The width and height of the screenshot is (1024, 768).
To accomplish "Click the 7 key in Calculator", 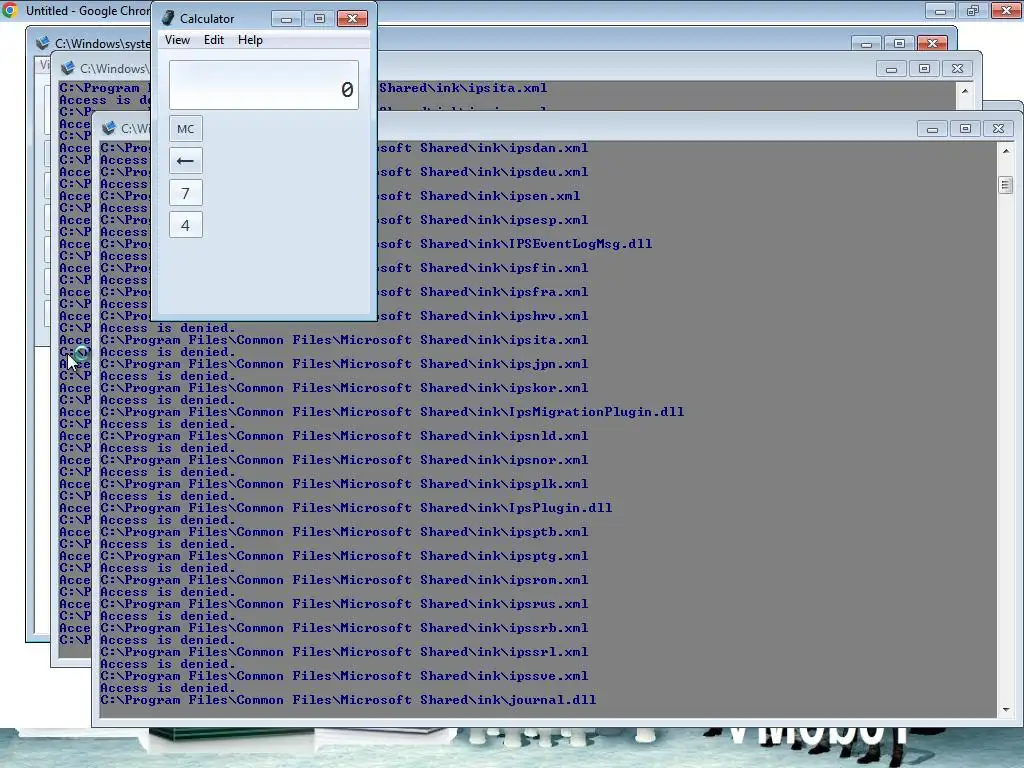I will pyautogui.click(x=185, y=193).
